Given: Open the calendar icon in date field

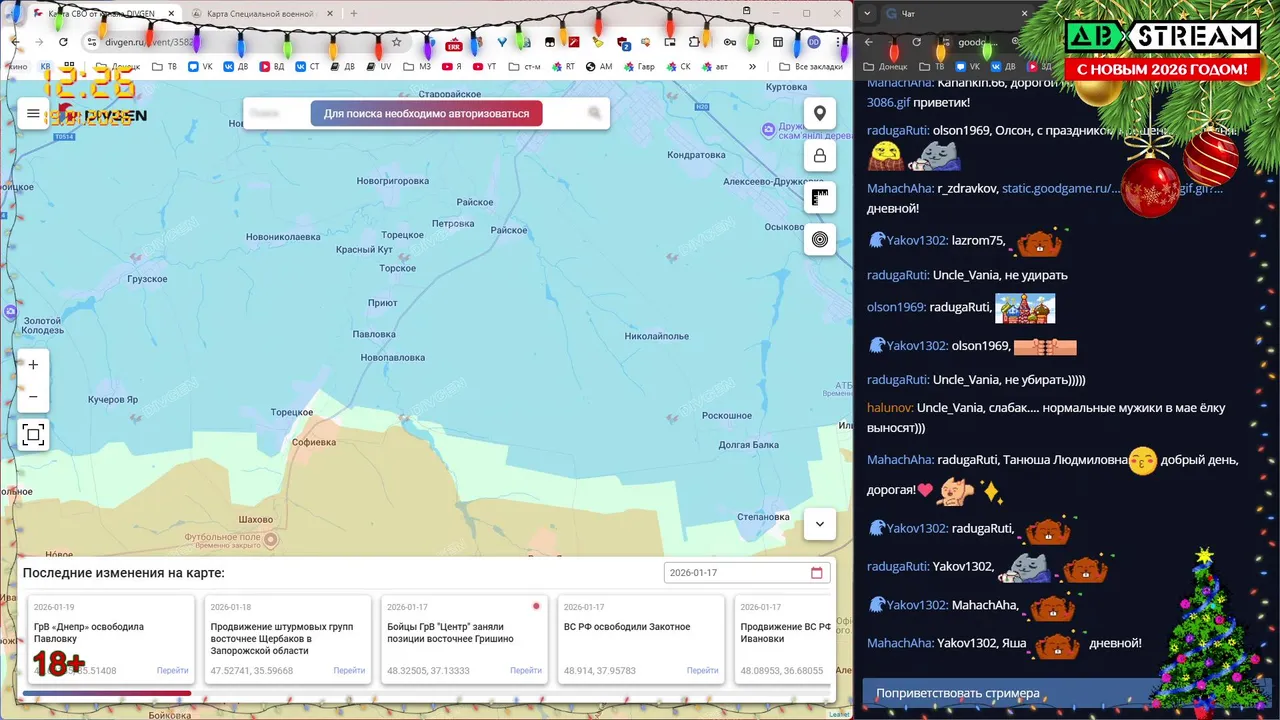Looking at the screenshot, I should (817, 573).
